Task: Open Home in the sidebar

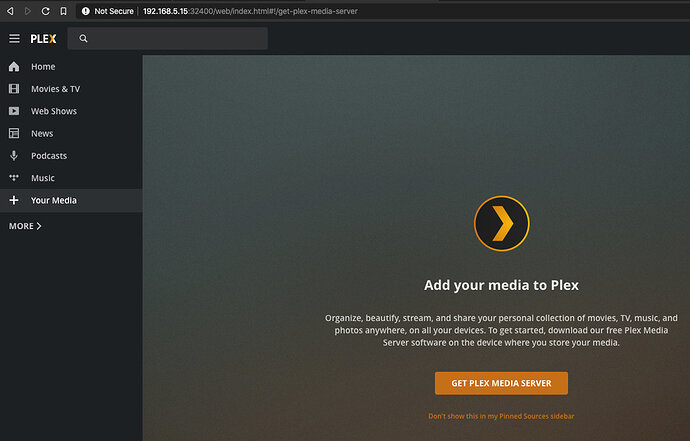Action: 71,66
